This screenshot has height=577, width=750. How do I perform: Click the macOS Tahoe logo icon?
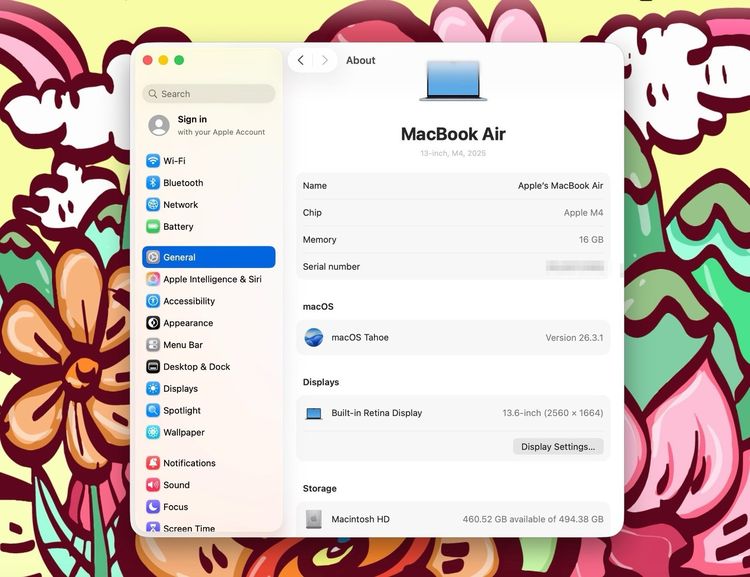[314, 338]
